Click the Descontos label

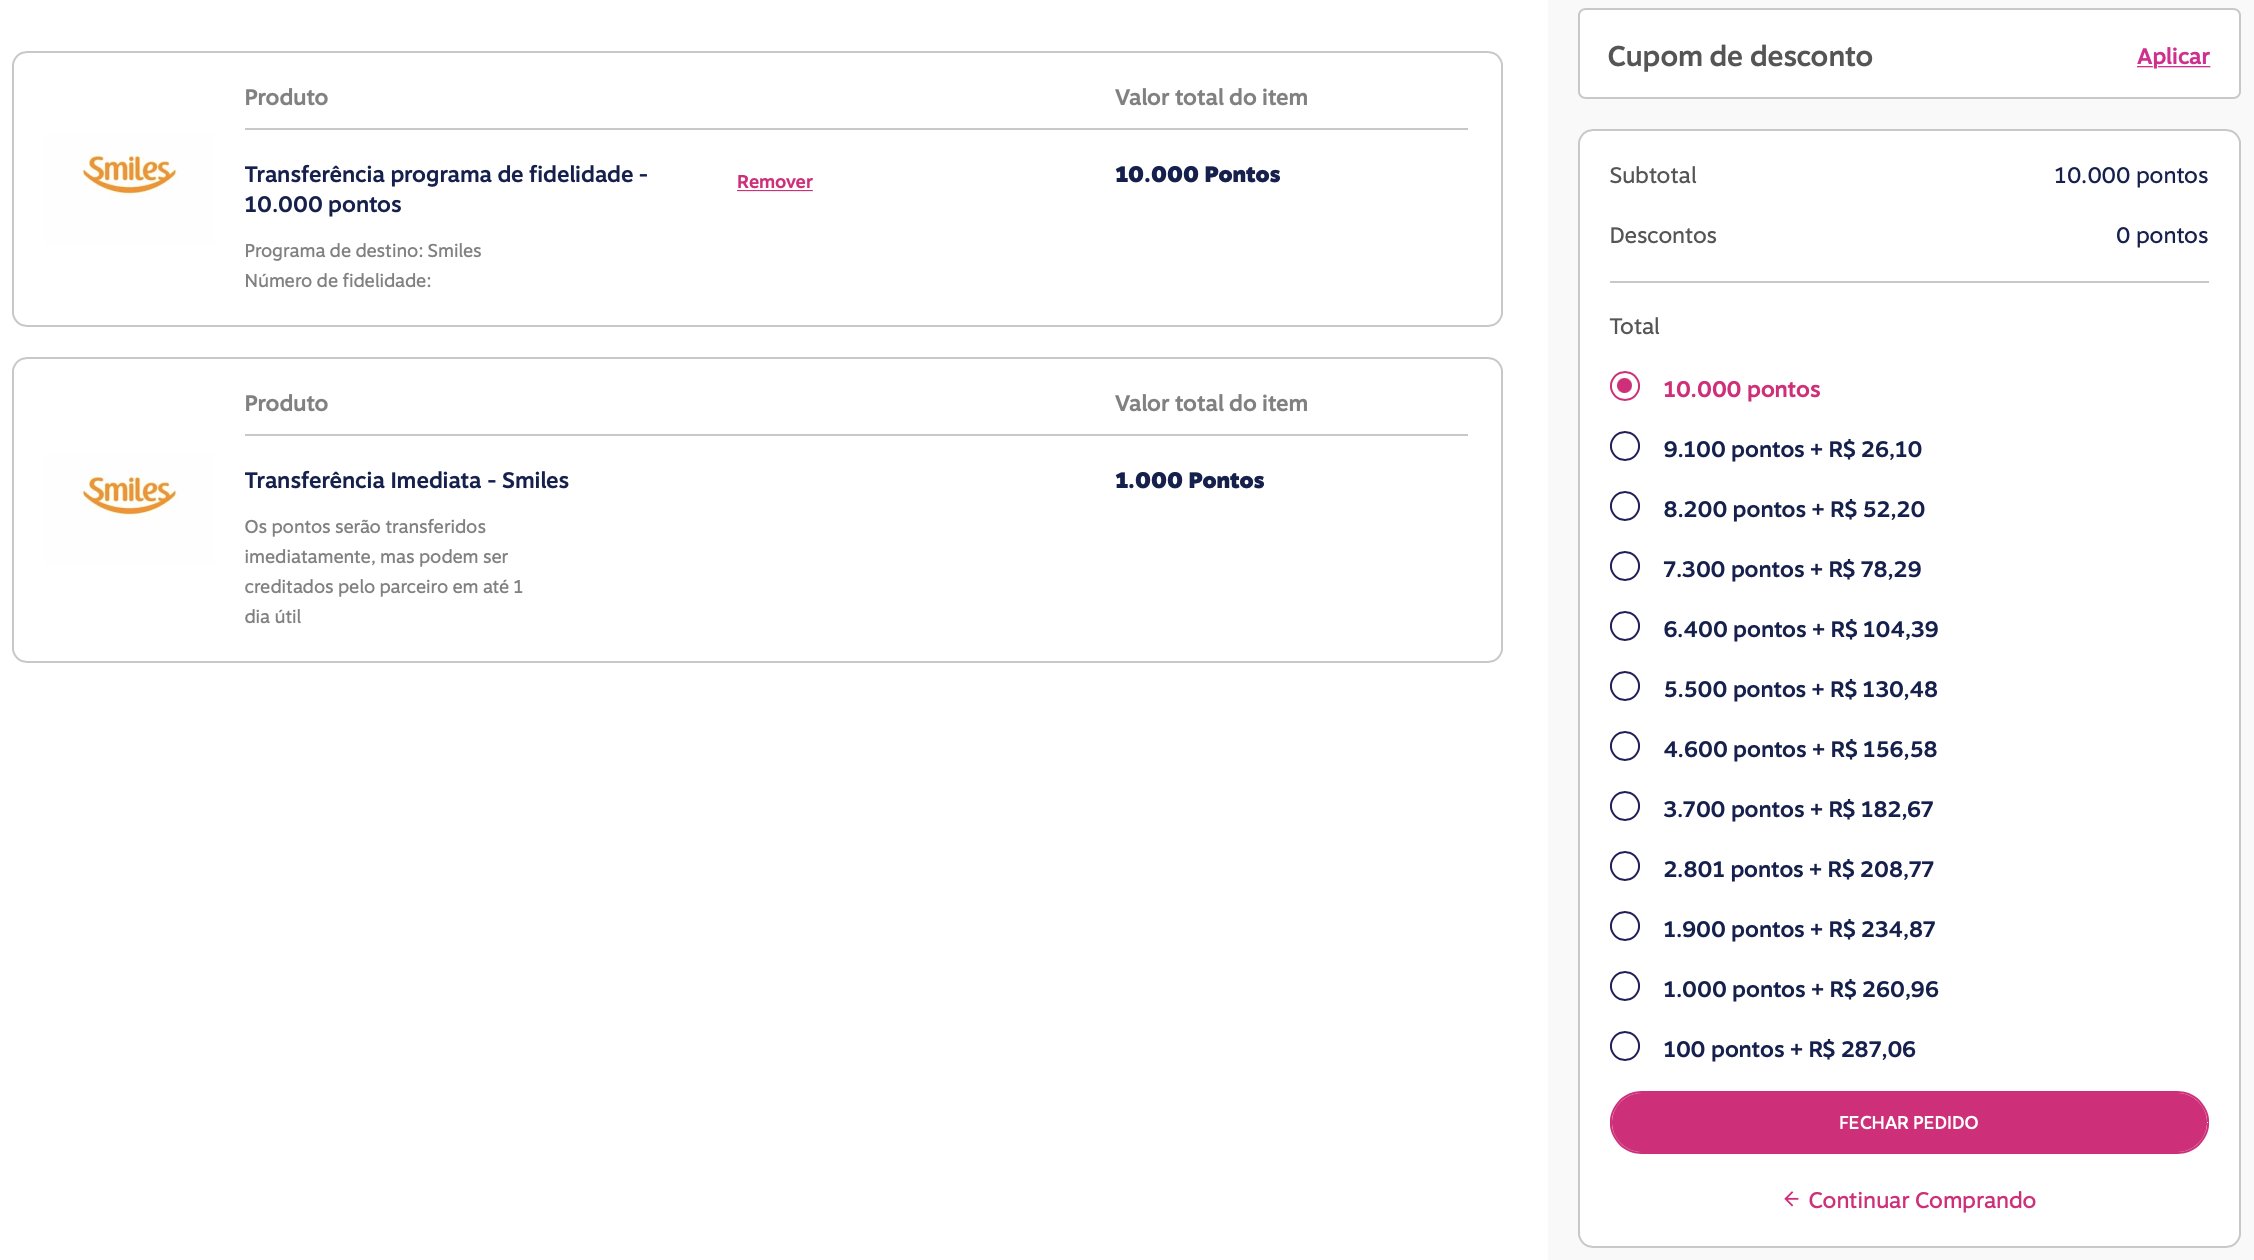coord(1662,235)
